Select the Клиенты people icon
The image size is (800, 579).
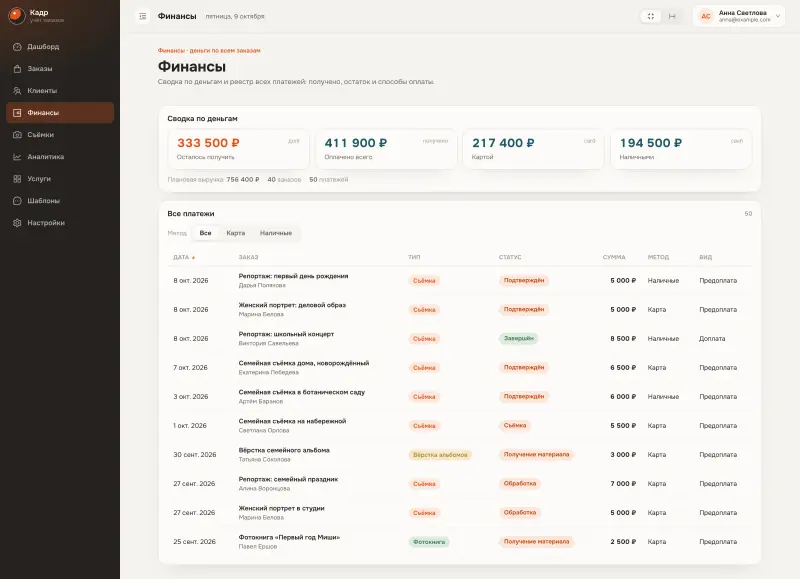pyautogui.click(x=17, y=91)
